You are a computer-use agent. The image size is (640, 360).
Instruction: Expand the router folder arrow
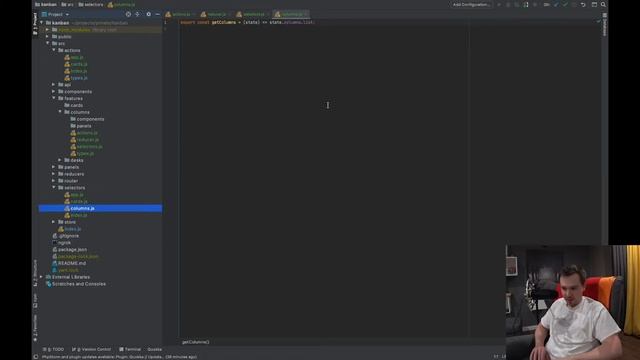click(54, 181)
